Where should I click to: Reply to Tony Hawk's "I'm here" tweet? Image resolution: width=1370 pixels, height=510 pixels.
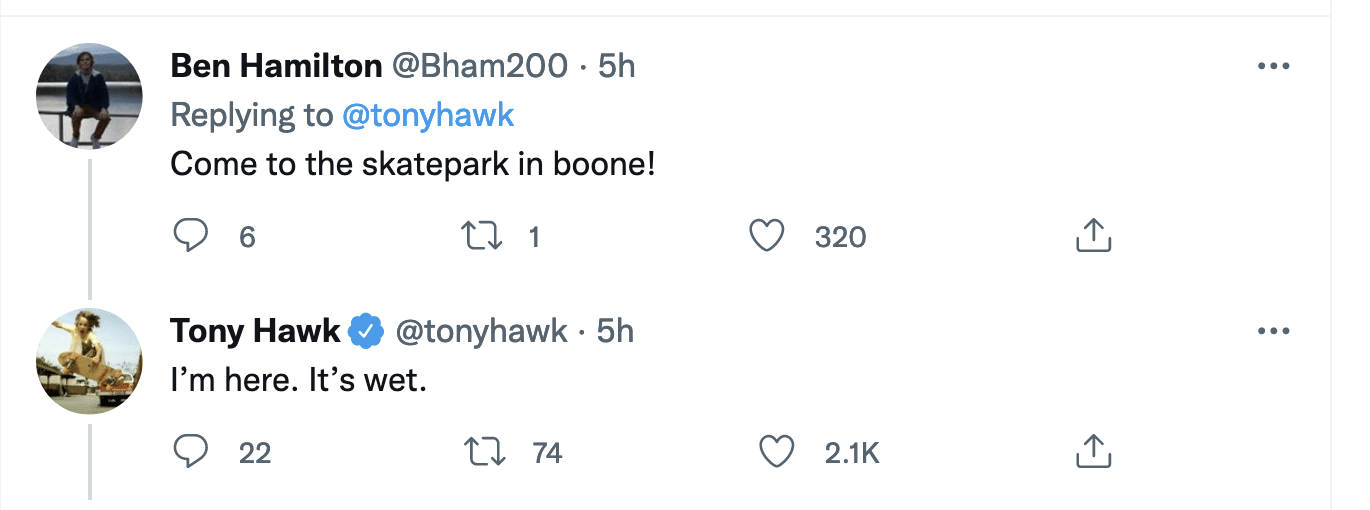[x=190, y=452]
